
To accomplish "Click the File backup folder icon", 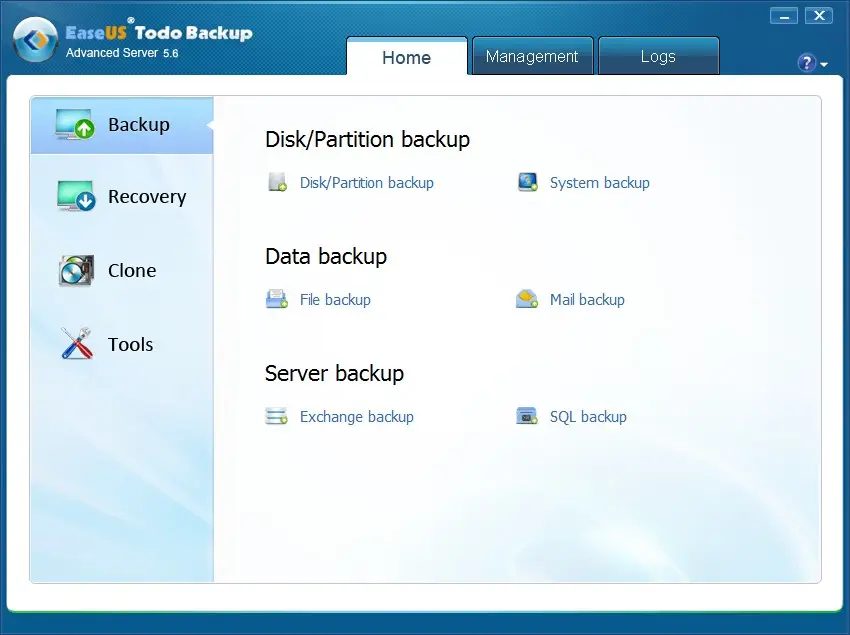I will pyautogui.click(x=277, y=299).
